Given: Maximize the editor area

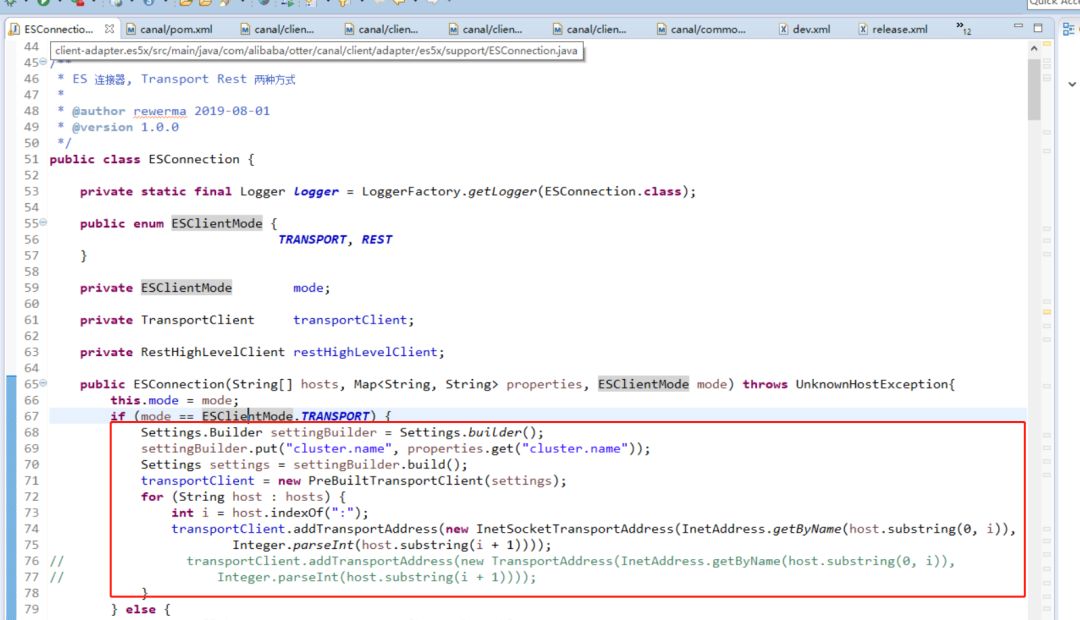Looking at the screenshot, I should point(1038,28).
